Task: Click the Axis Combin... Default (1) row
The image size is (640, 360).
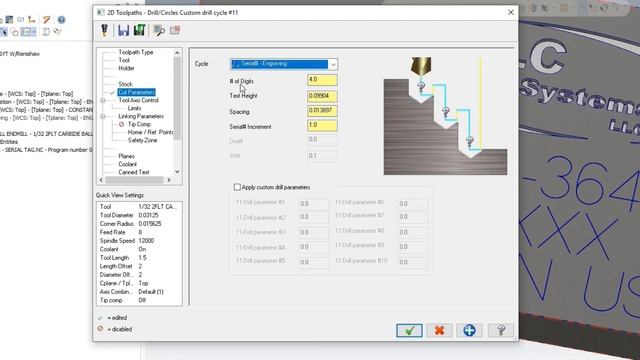Action: point(131,292)
